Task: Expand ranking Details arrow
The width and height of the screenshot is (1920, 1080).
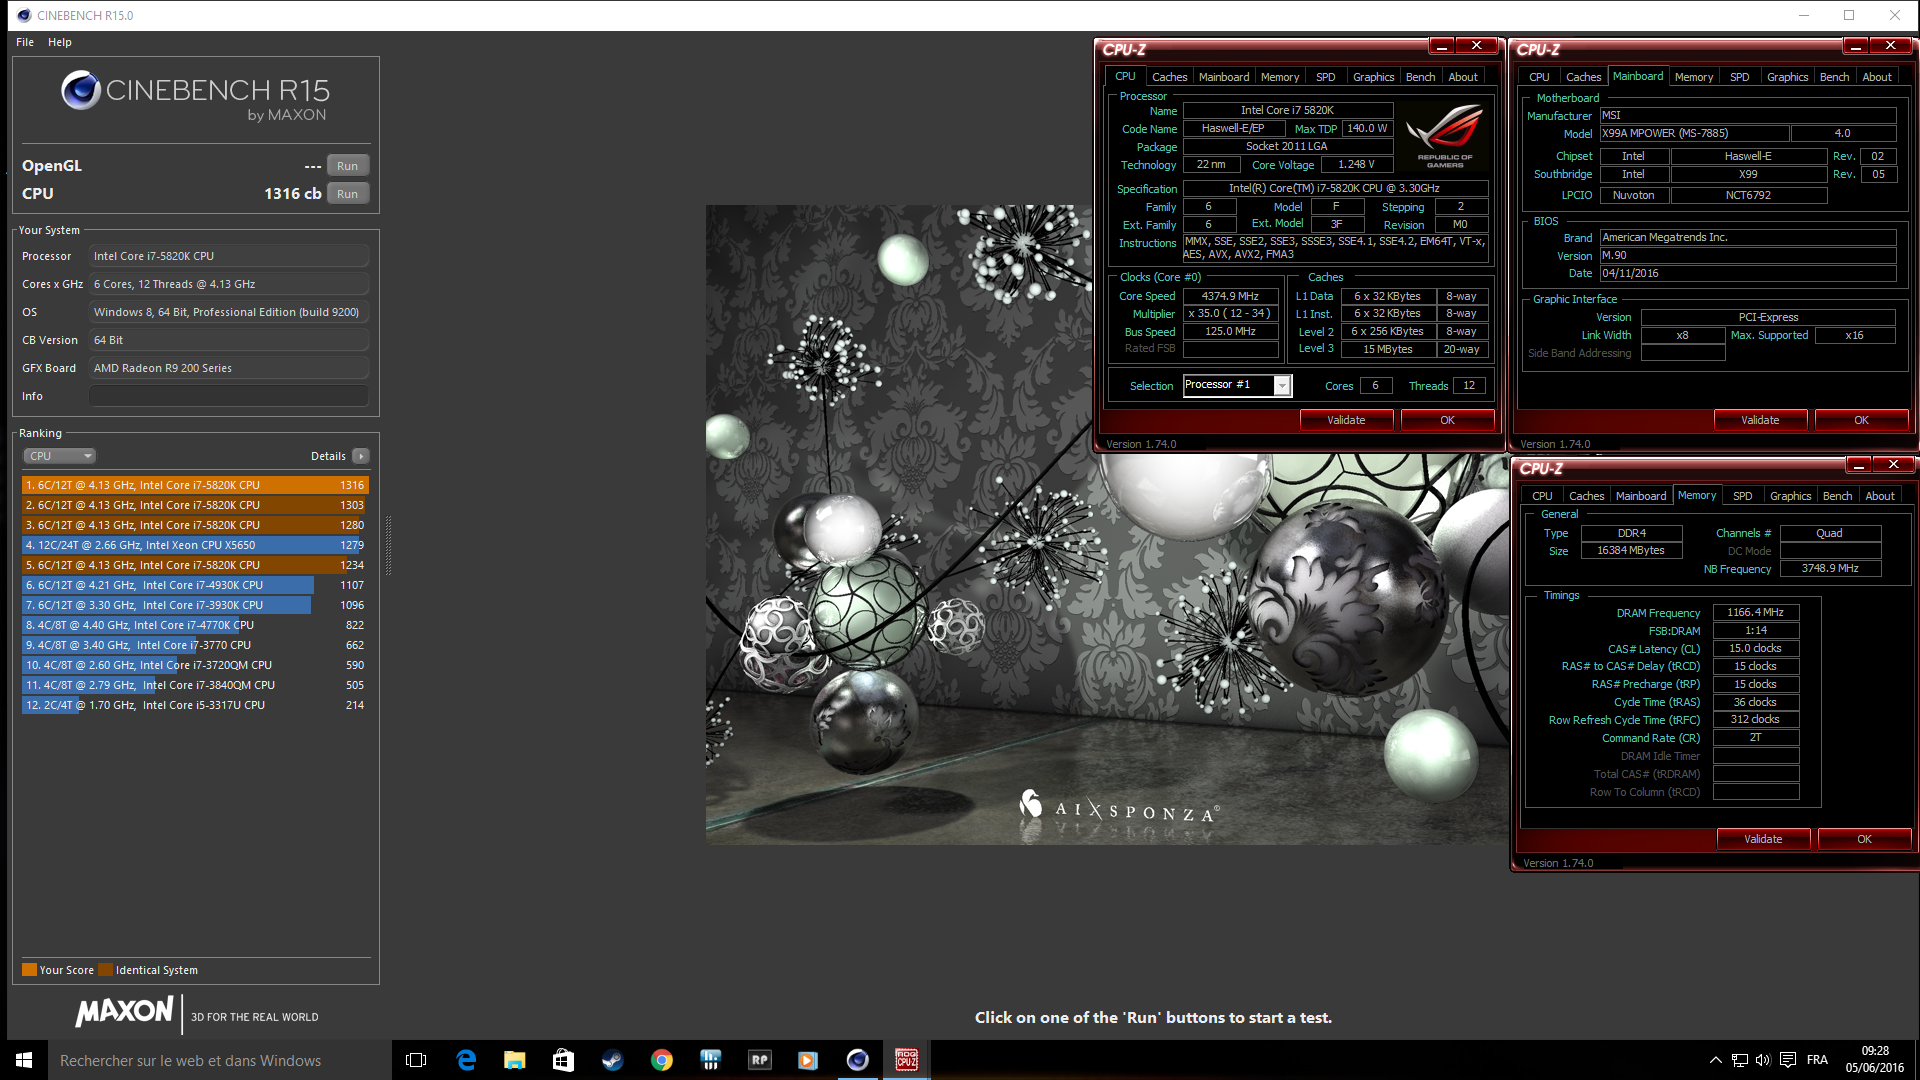Action: [x=361, y=456]
